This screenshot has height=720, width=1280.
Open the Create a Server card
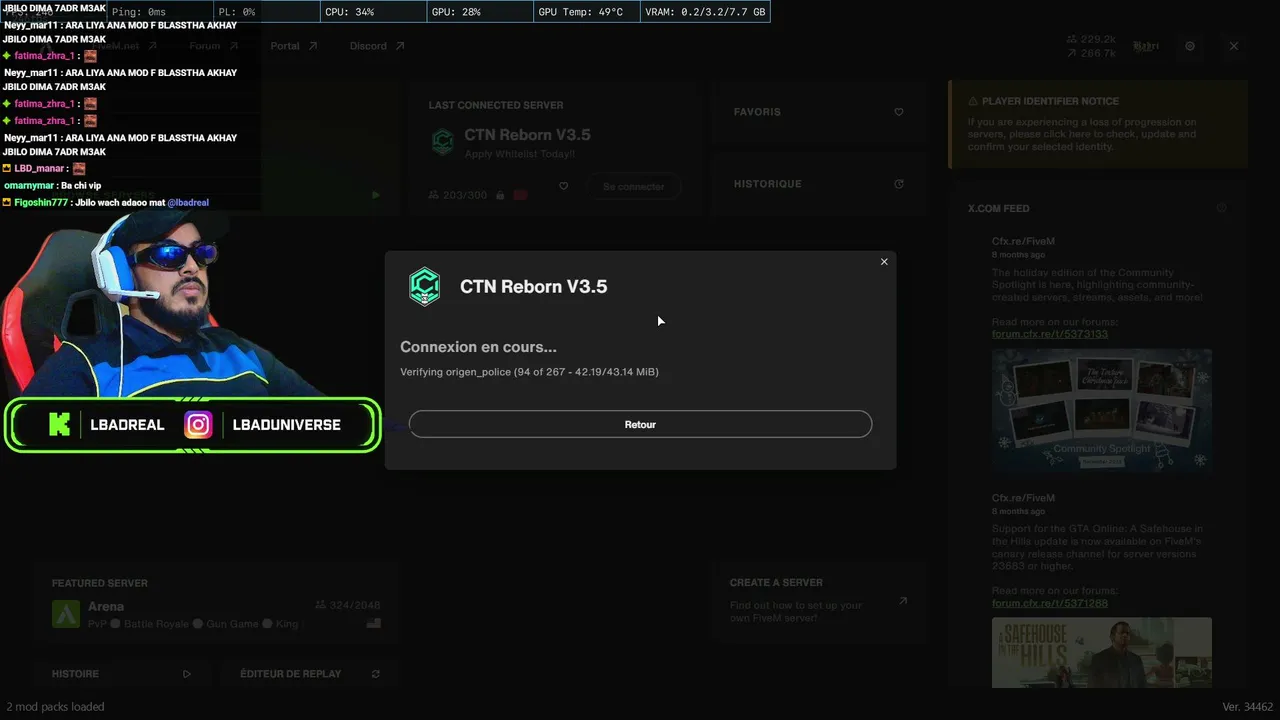pyautogui.click(x=819, y=603)
